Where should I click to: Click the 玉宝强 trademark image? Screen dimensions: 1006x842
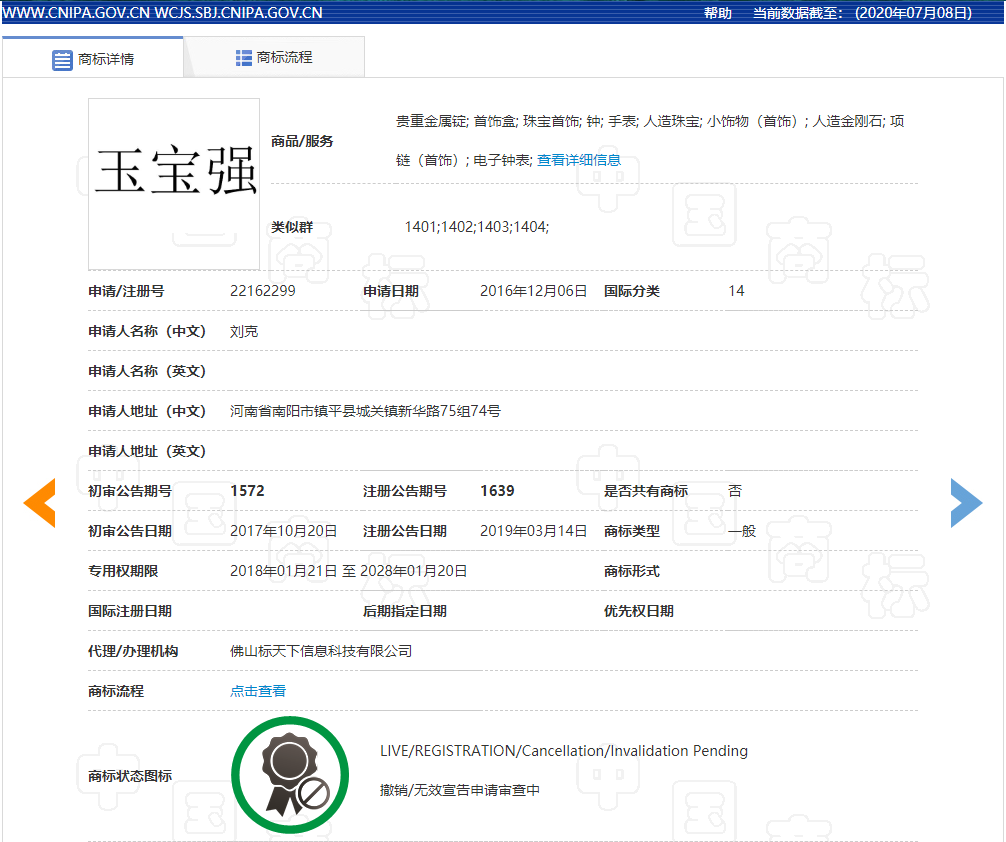tap(174, 184)
